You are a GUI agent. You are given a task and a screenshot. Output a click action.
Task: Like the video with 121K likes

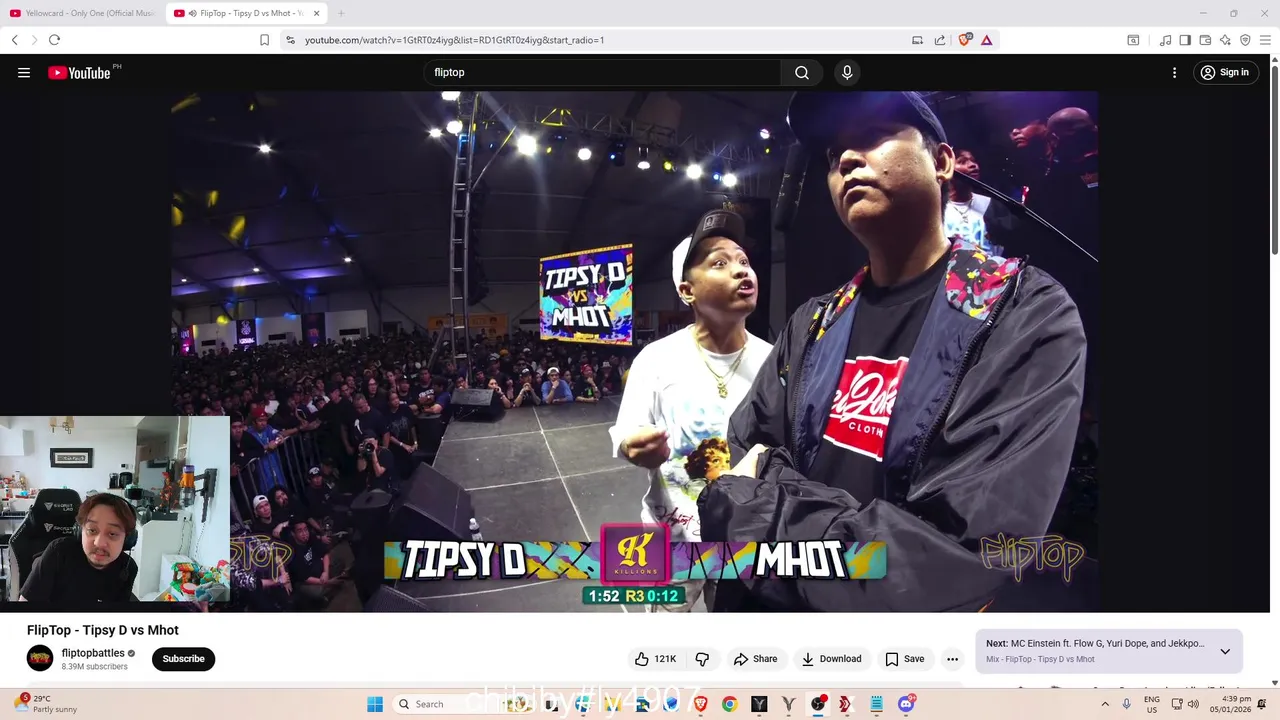click(x=655, y=659)
